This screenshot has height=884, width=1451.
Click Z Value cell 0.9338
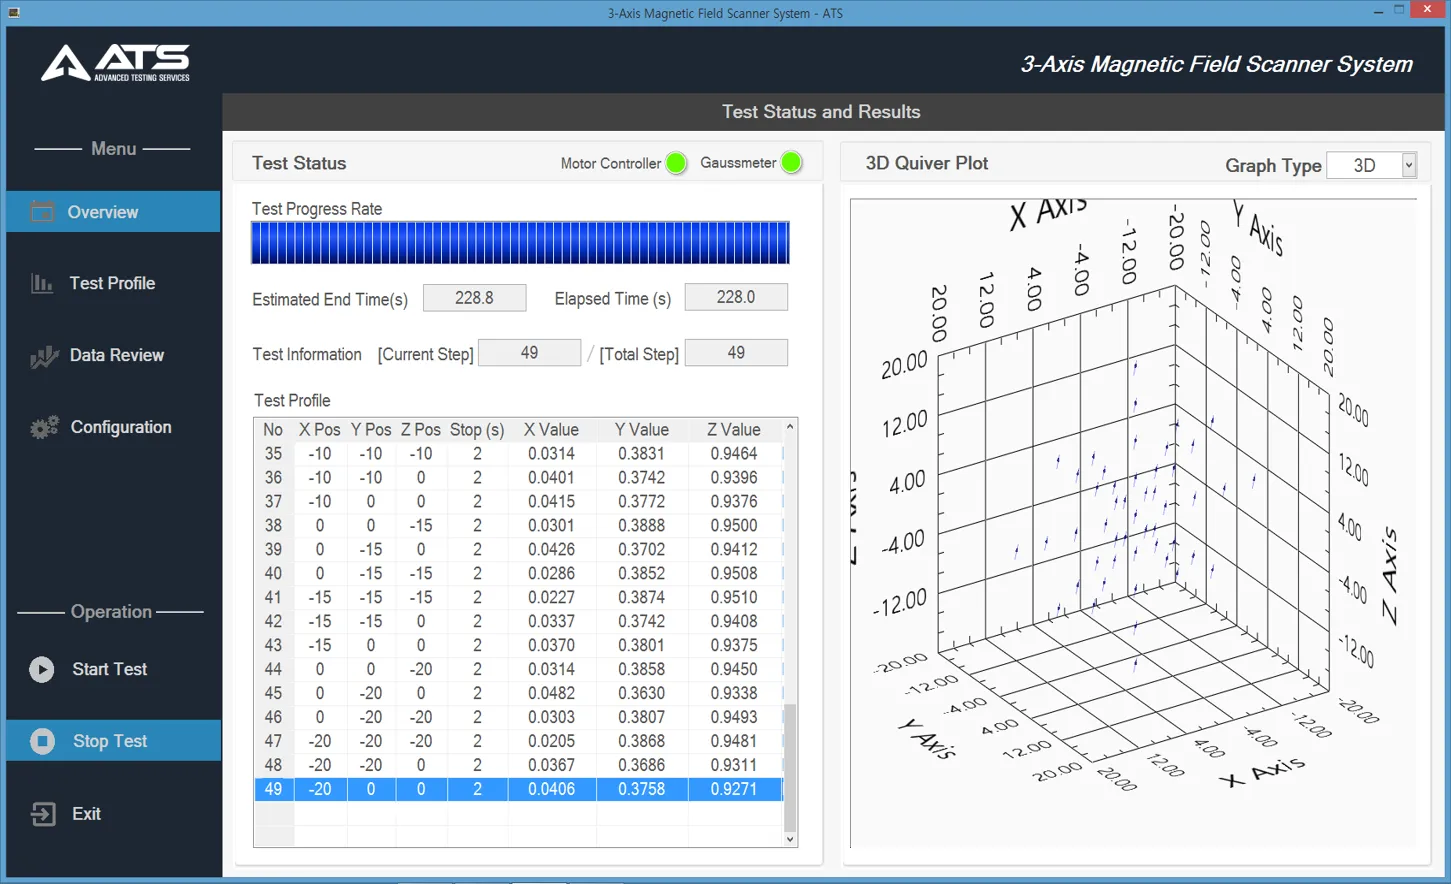tap(734, 694)
